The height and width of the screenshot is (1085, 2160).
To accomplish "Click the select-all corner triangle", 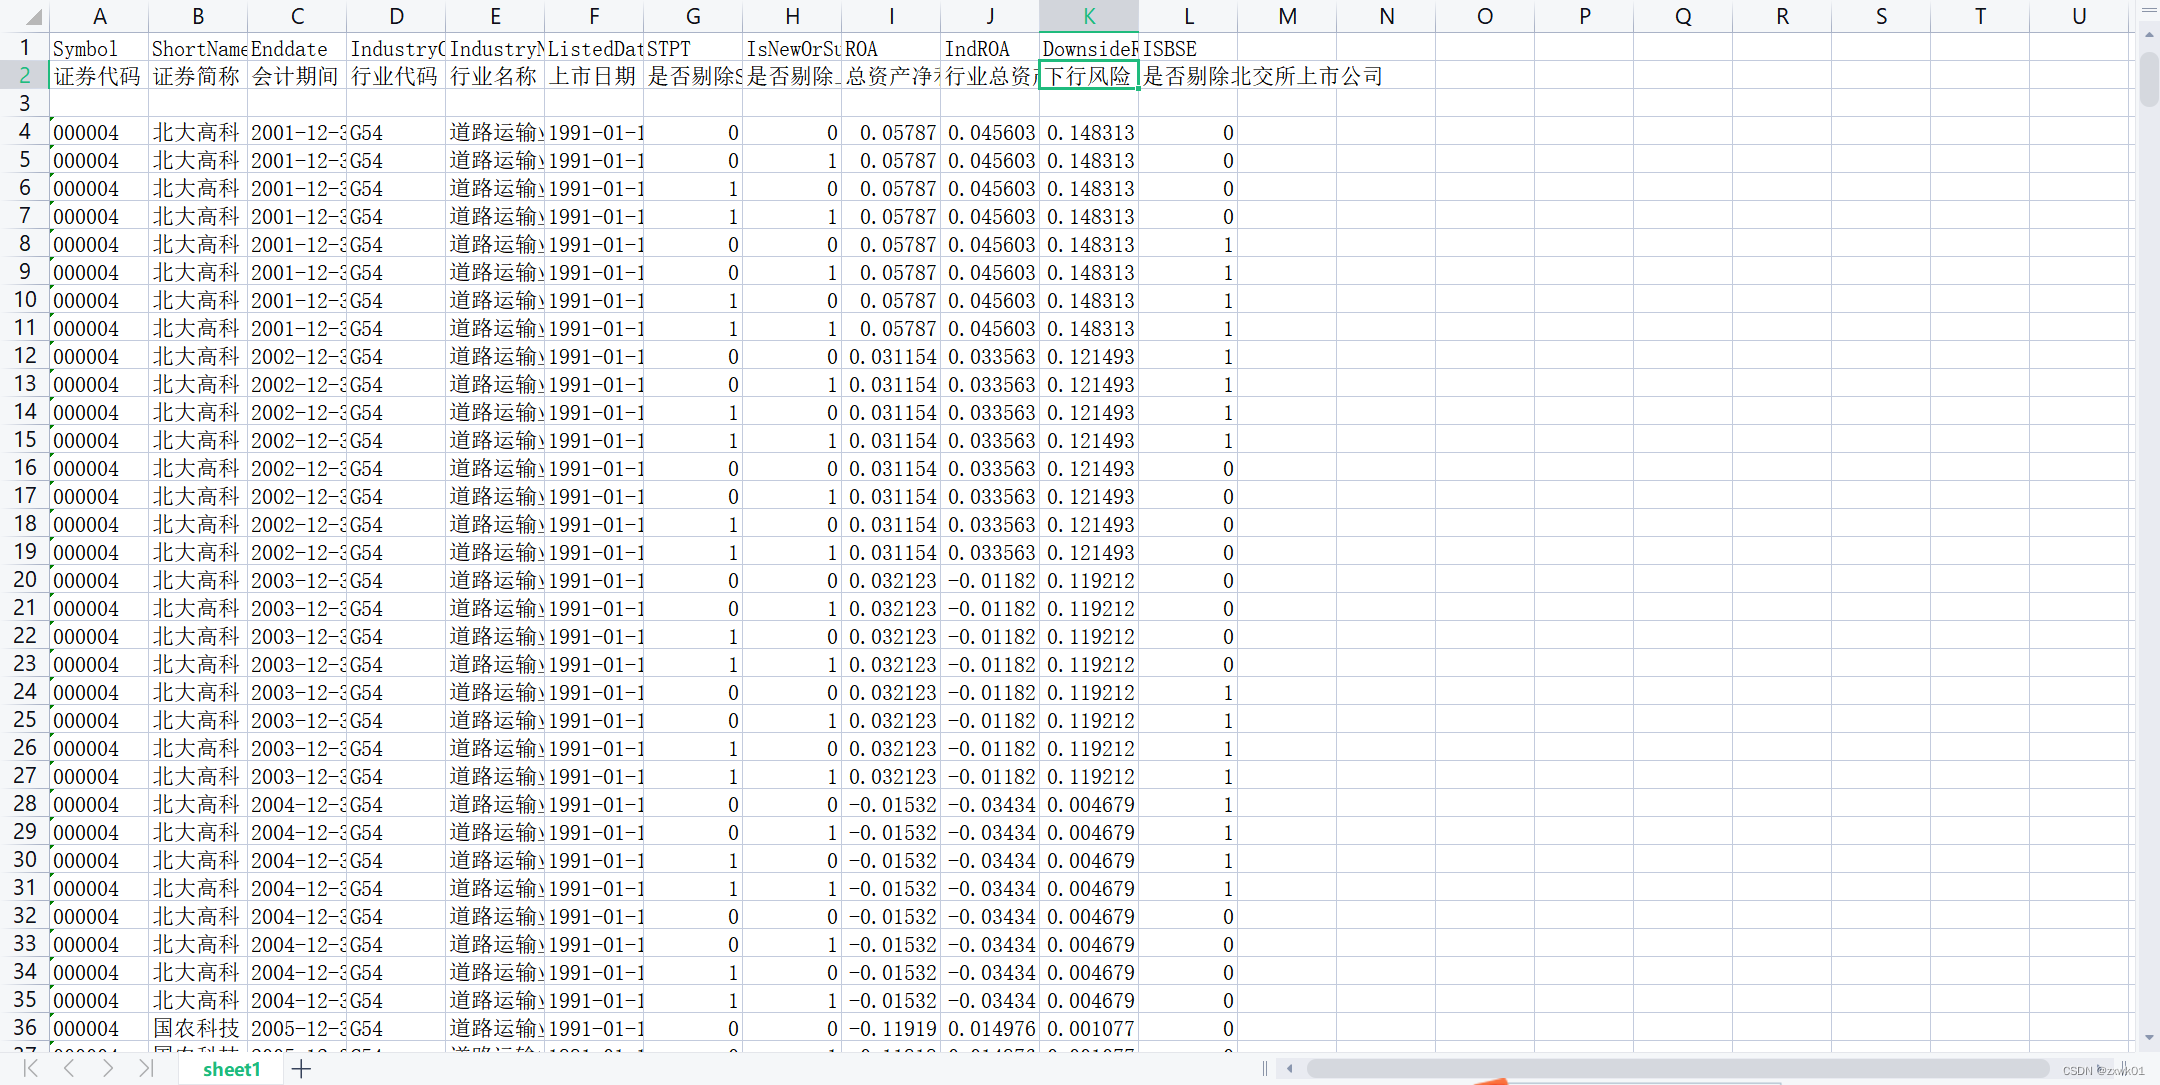I will (34, 17).
